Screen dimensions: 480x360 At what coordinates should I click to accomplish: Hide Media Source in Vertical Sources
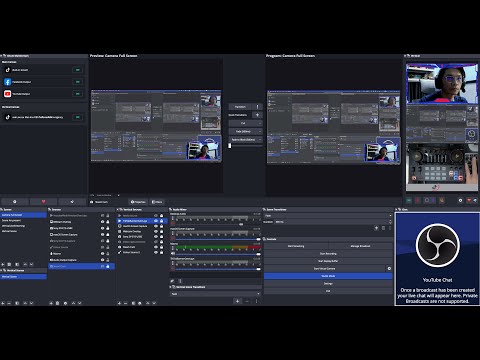tap(156, 216)
